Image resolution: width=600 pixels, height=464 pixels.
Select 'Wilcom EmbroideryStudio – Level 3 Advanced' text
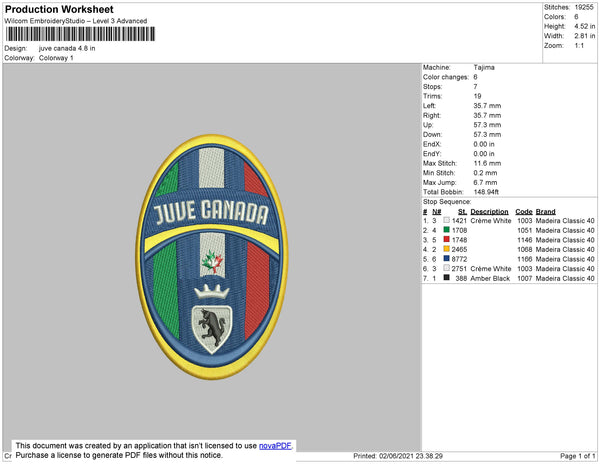click(76, 21)
